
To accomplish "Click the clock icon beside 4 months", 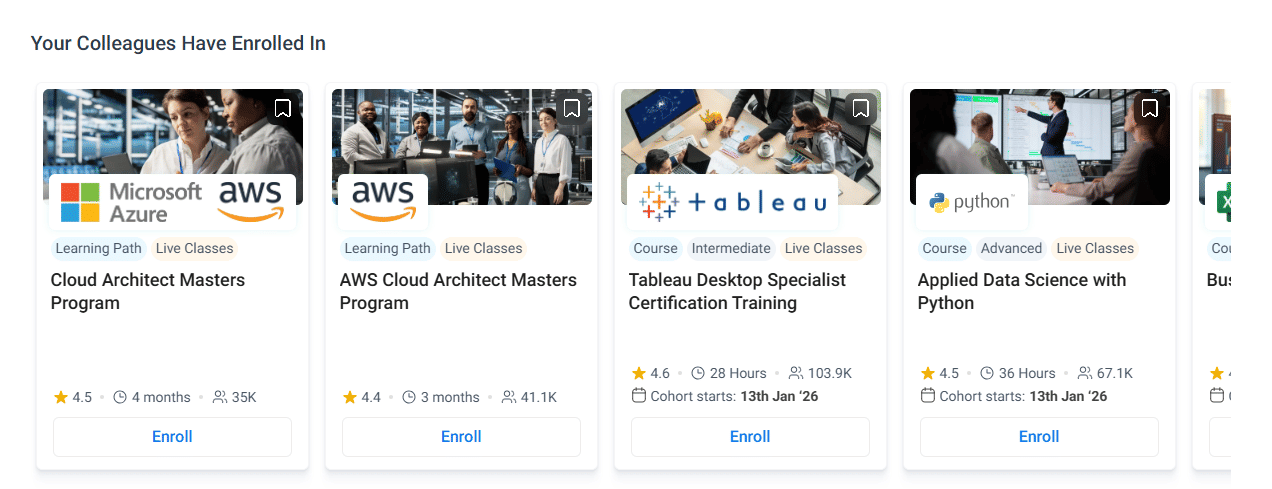I will point(120,397).
